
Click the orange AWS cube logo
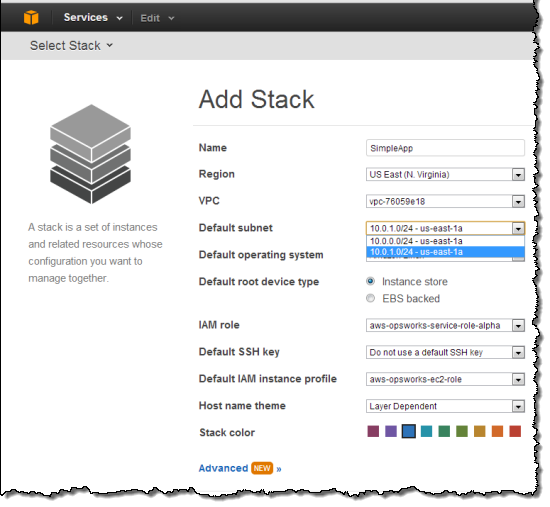pos(31,17)
